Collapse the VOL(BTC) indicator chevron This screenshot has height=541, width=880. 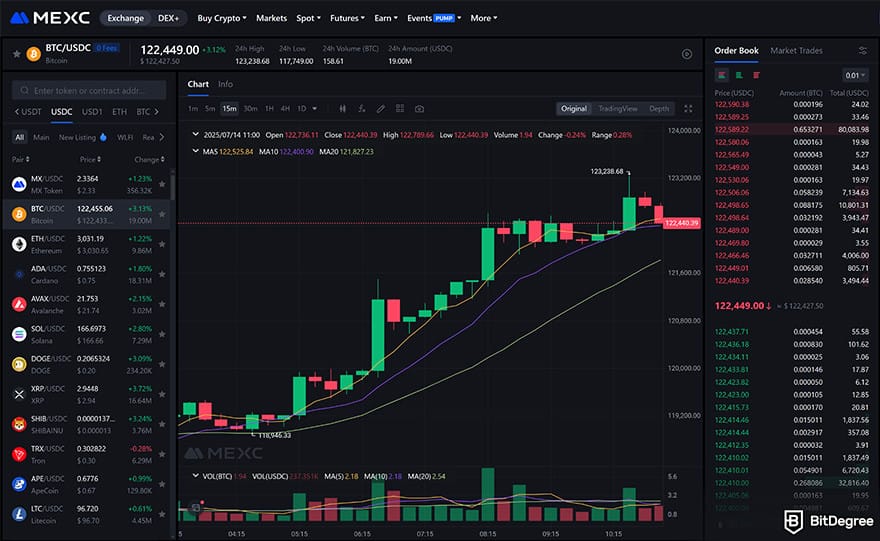pos(195,476)
